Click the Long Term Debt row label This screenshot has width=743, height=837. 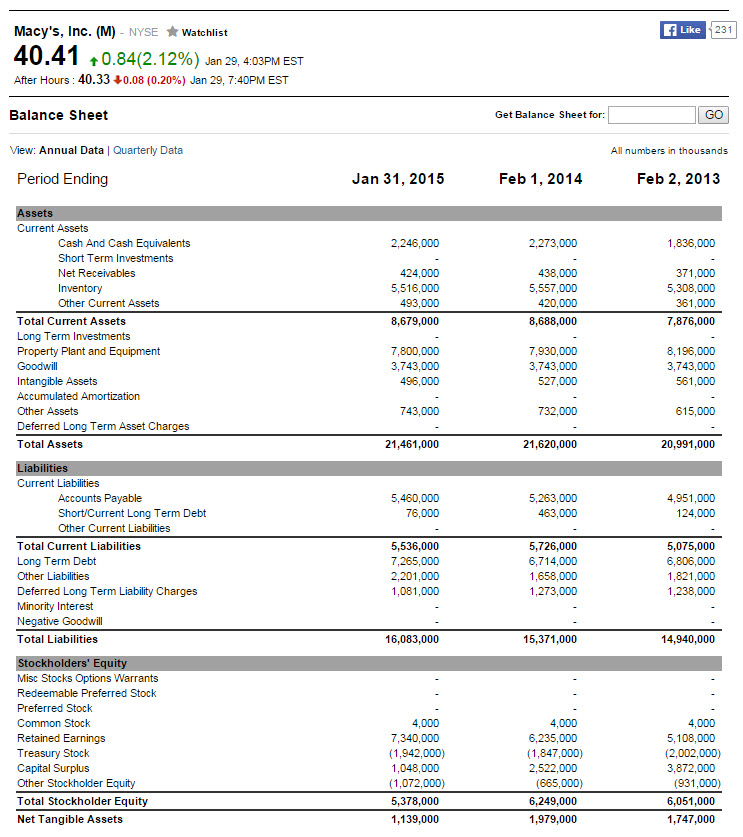[x=56, y=561]
